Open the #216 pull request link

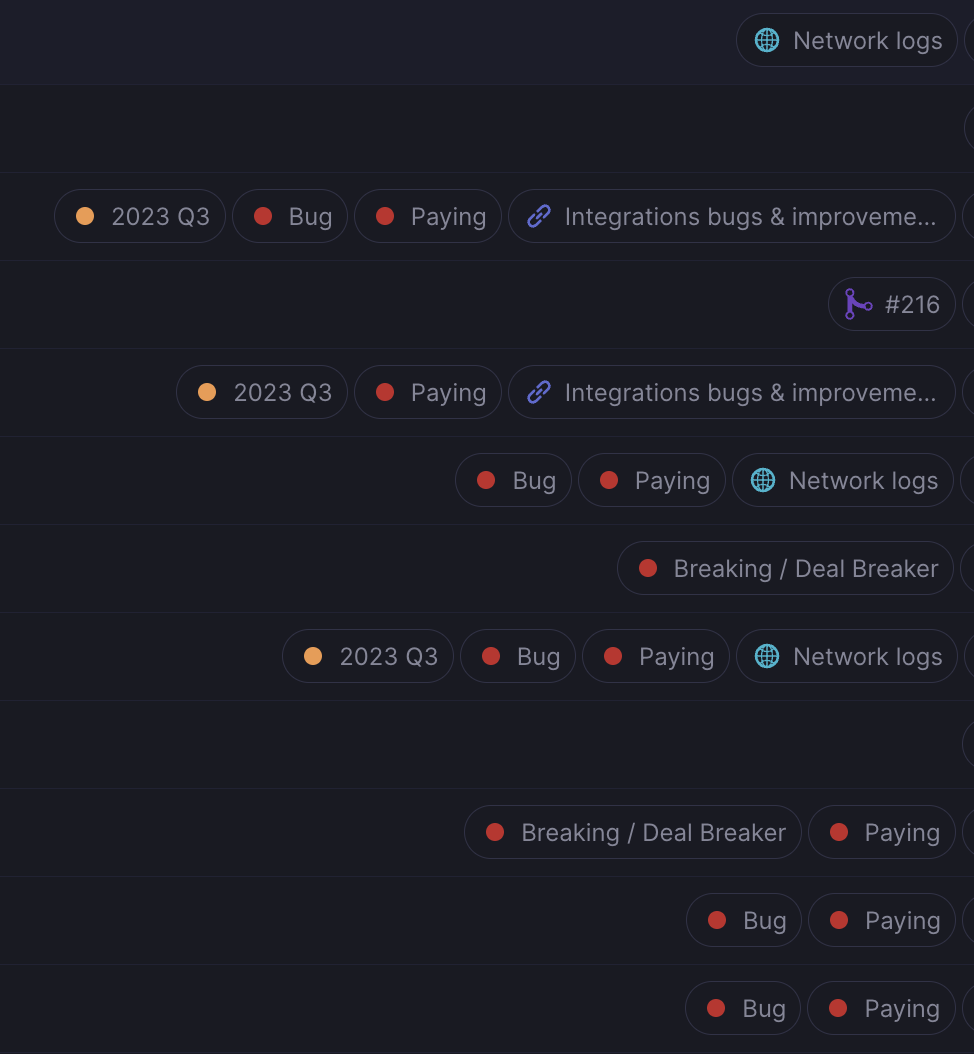[x=891, y=303]
